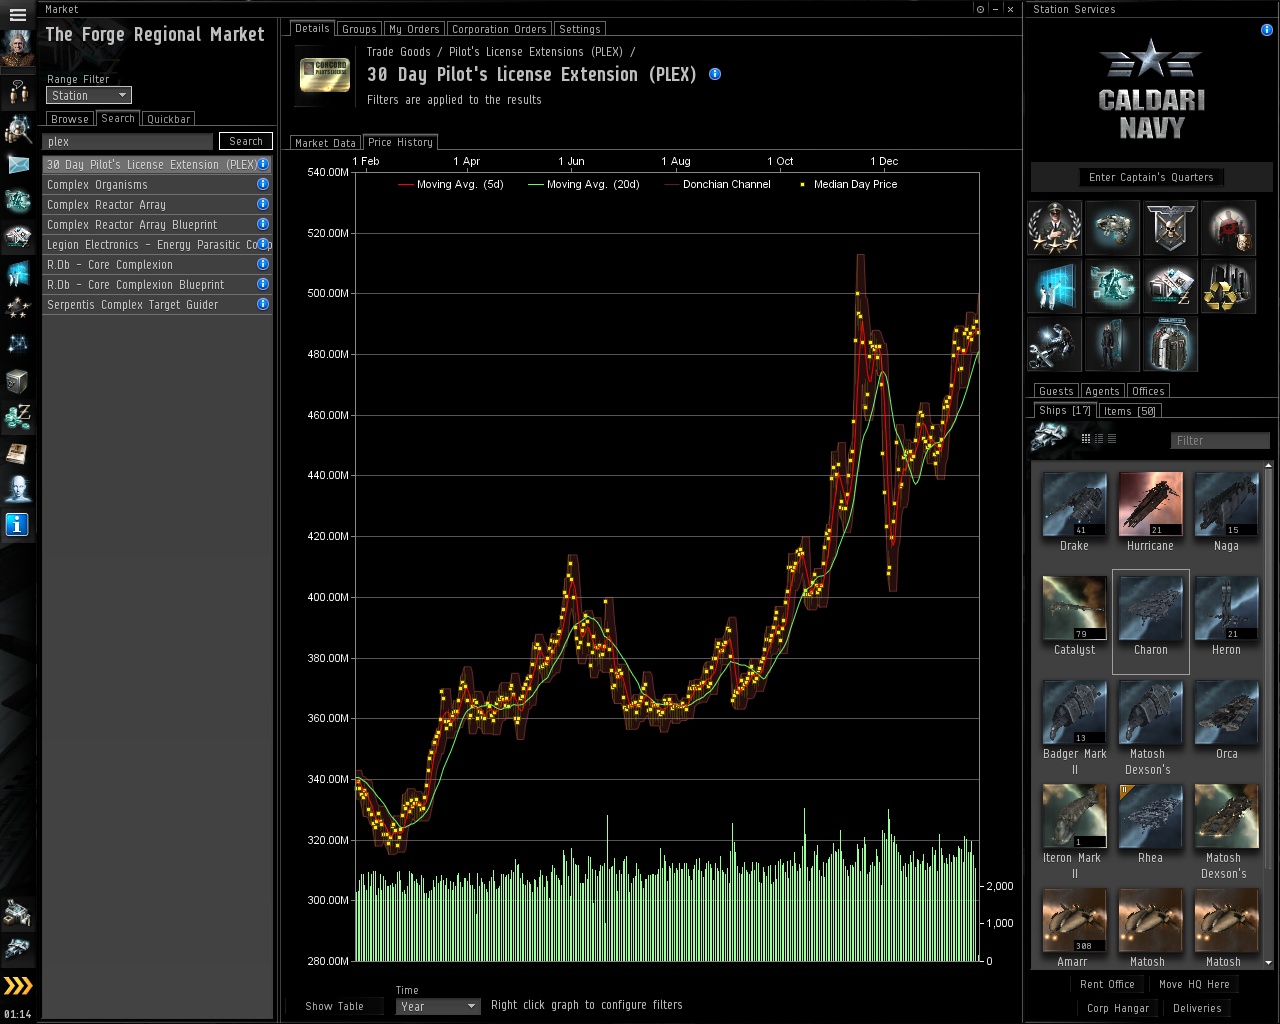Switch ship hangar to details list view
Screen dimensions: 1280x1024
(1099, 439)
